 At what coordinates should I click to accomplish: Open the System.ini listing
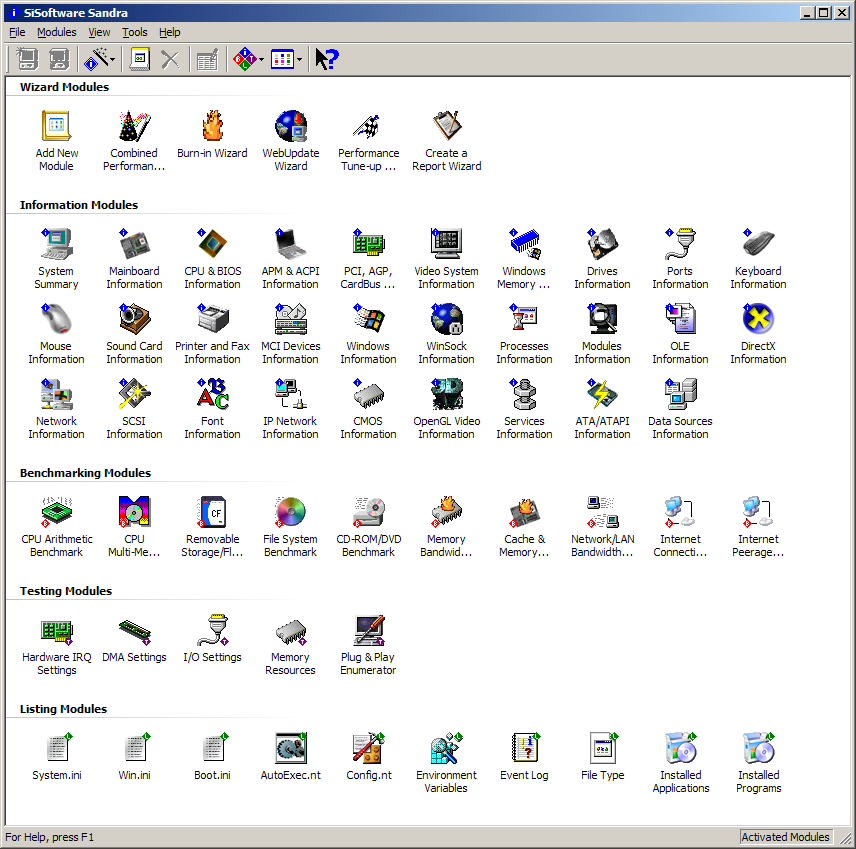(56, 756)
